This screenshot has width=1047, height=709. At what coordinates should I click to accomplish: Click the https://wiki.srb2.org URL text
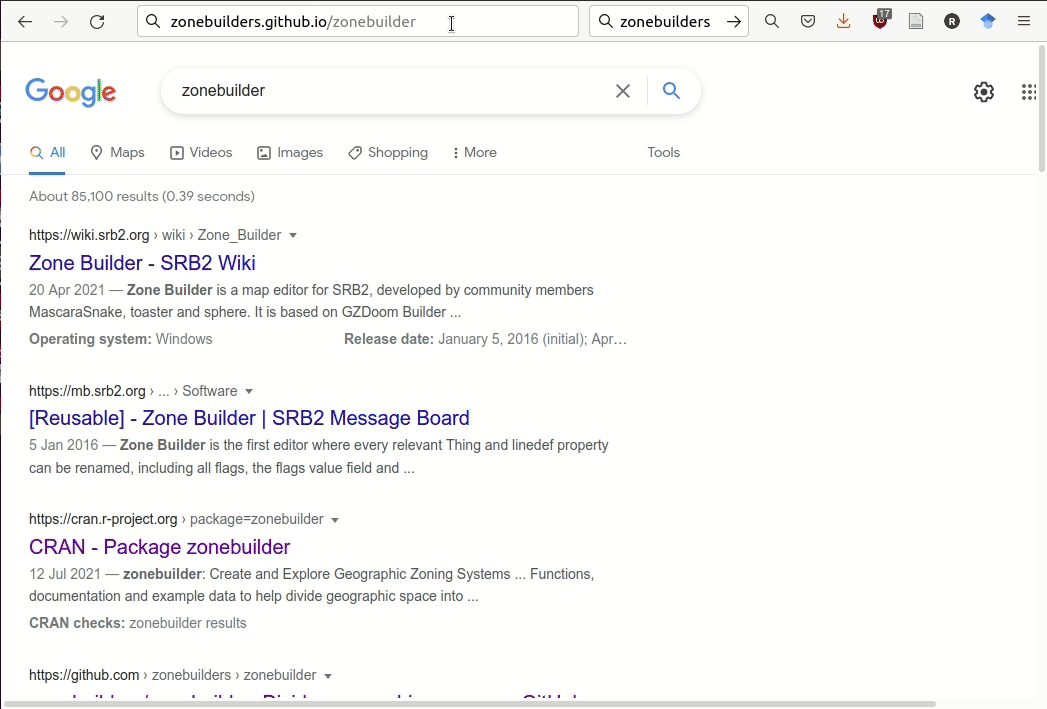pos(89,236)
